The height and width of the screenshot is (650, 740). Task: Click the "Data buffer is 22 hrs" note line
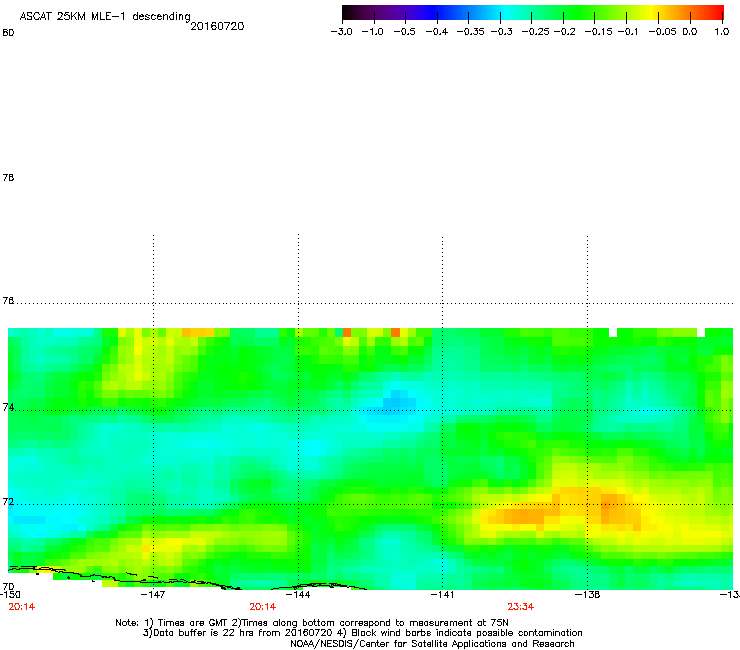click(362, 633)
